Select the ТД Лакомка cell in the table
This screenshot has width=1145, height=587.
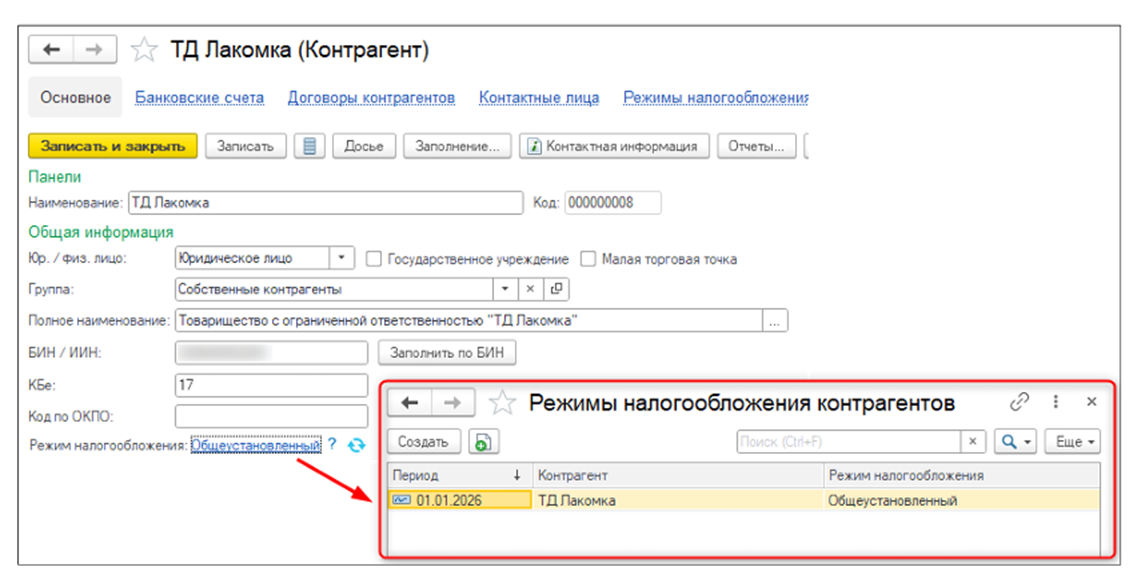click(x=678, y=500)
